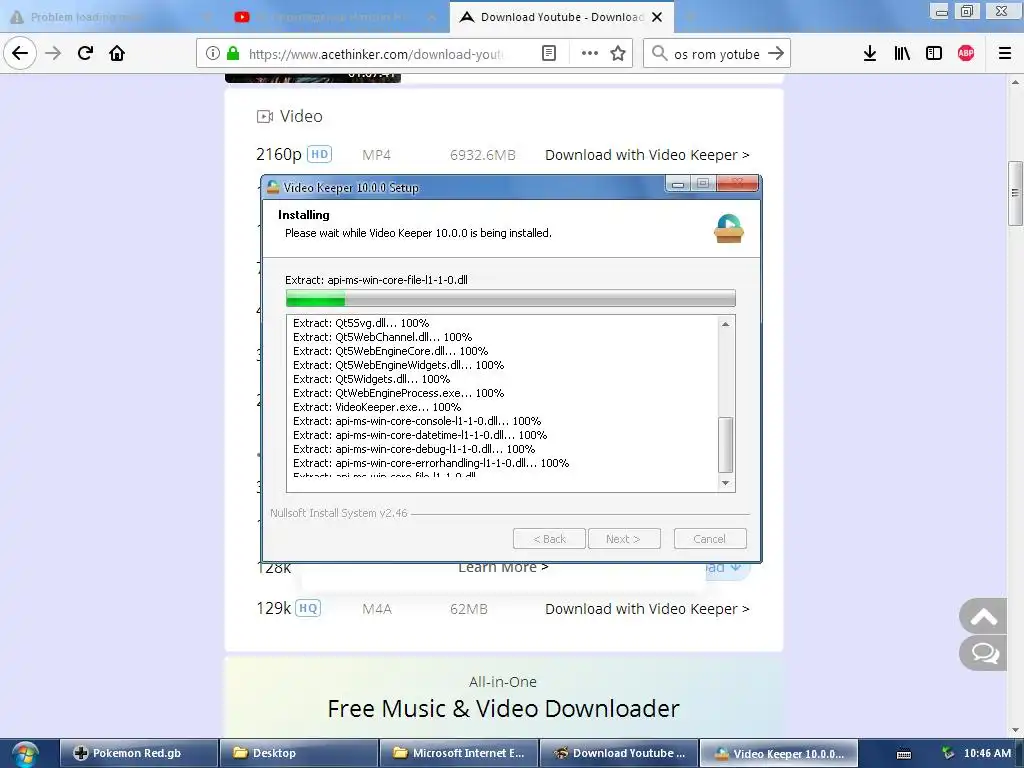Reload the page with the refresh icon
1024x768 pixels.
(x=85, y=53)
